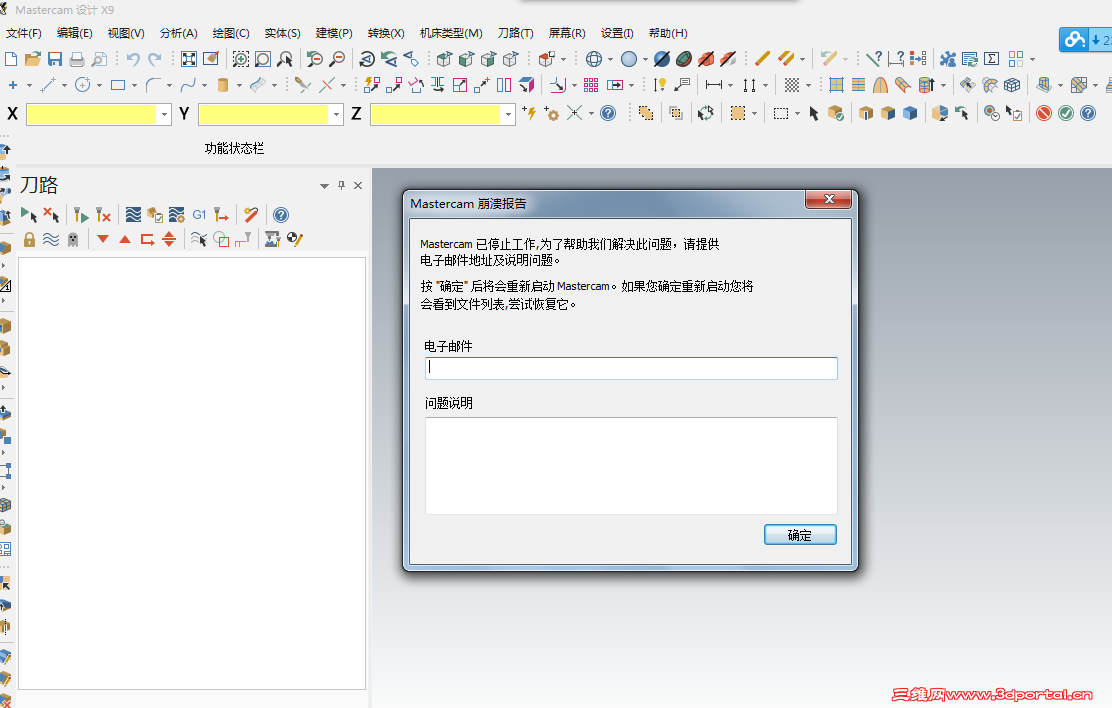The image size is (1112, 708).
Task: Open the X coordinate dropdown arrow
Action: click(x=165, y=114)
